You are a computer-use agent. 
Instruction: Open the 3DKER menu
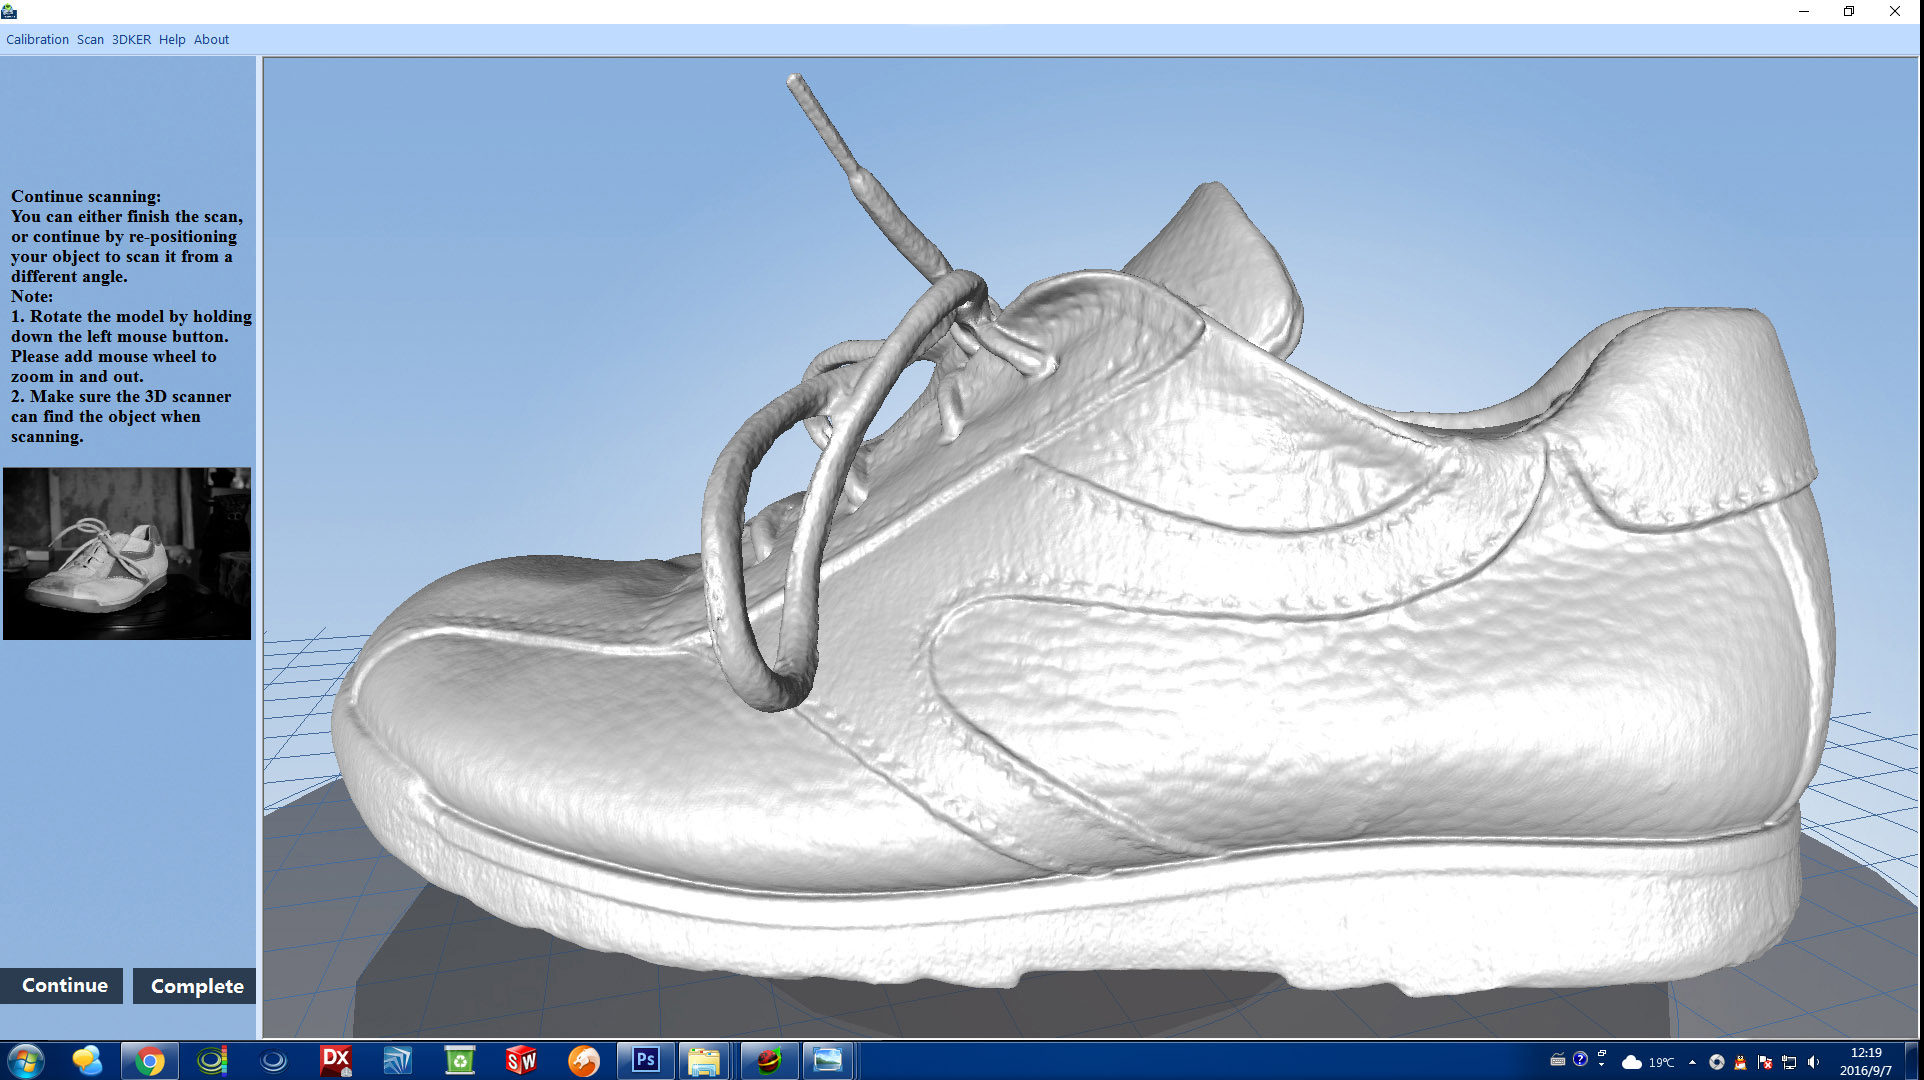click(131, 40)
